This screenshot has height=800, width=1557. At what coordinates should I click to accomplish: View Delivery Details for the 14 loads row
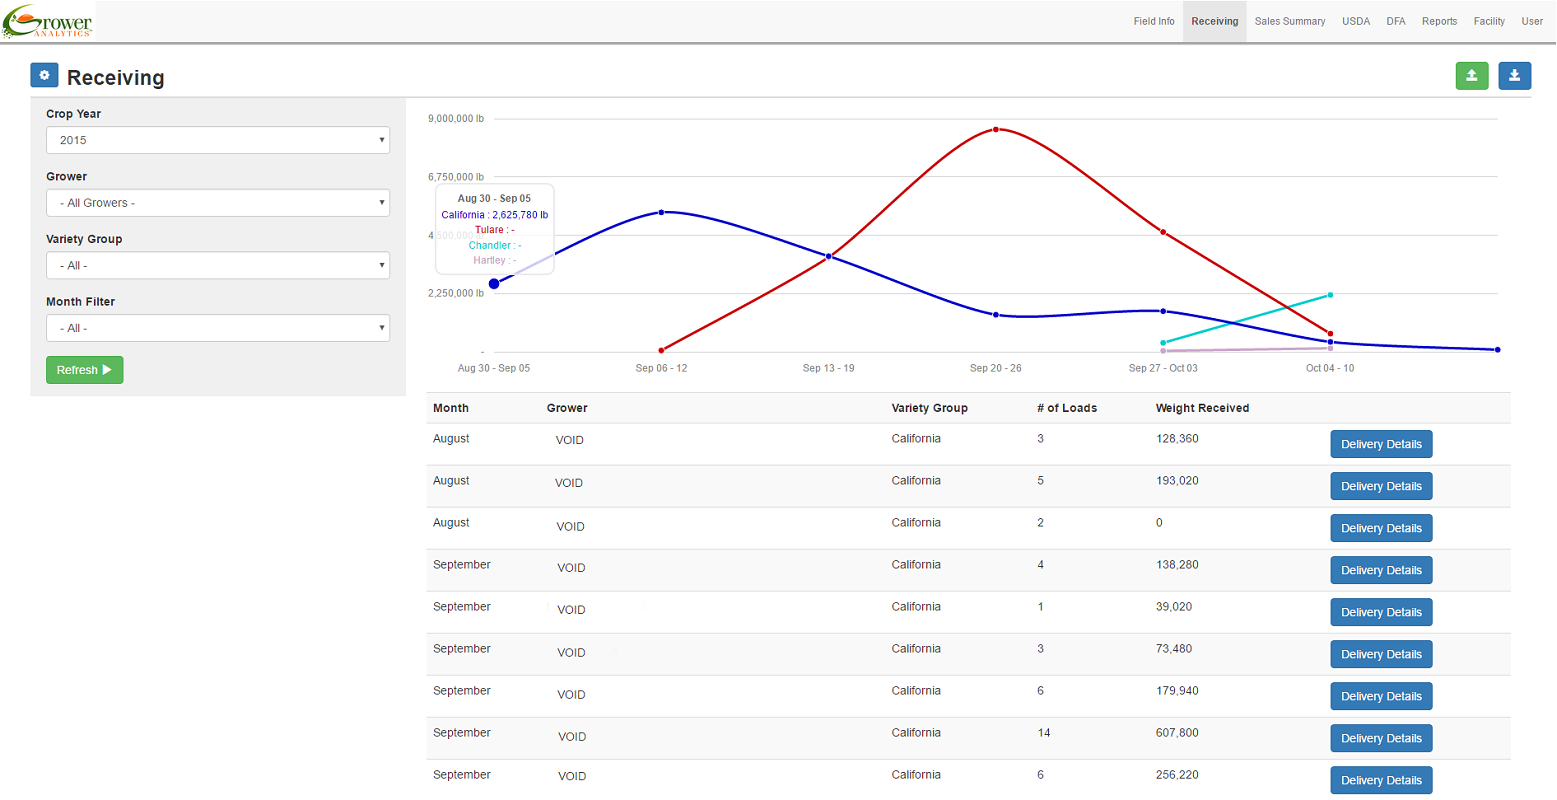tap(1380, 738)
